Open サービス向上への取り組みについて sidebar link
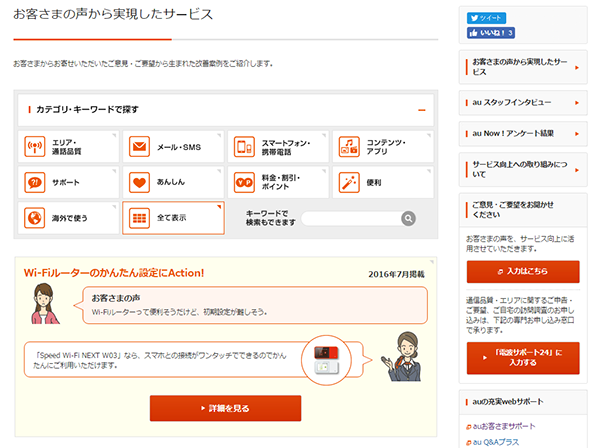600x448 pixels. click(x=519, y=169)
